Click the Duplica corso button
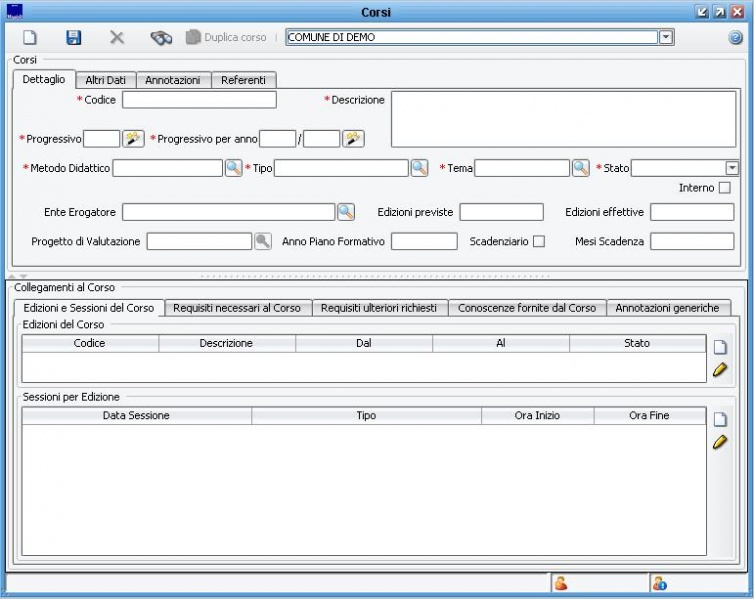754x599 pixels. pyautogui.click(x=226, y=37)
